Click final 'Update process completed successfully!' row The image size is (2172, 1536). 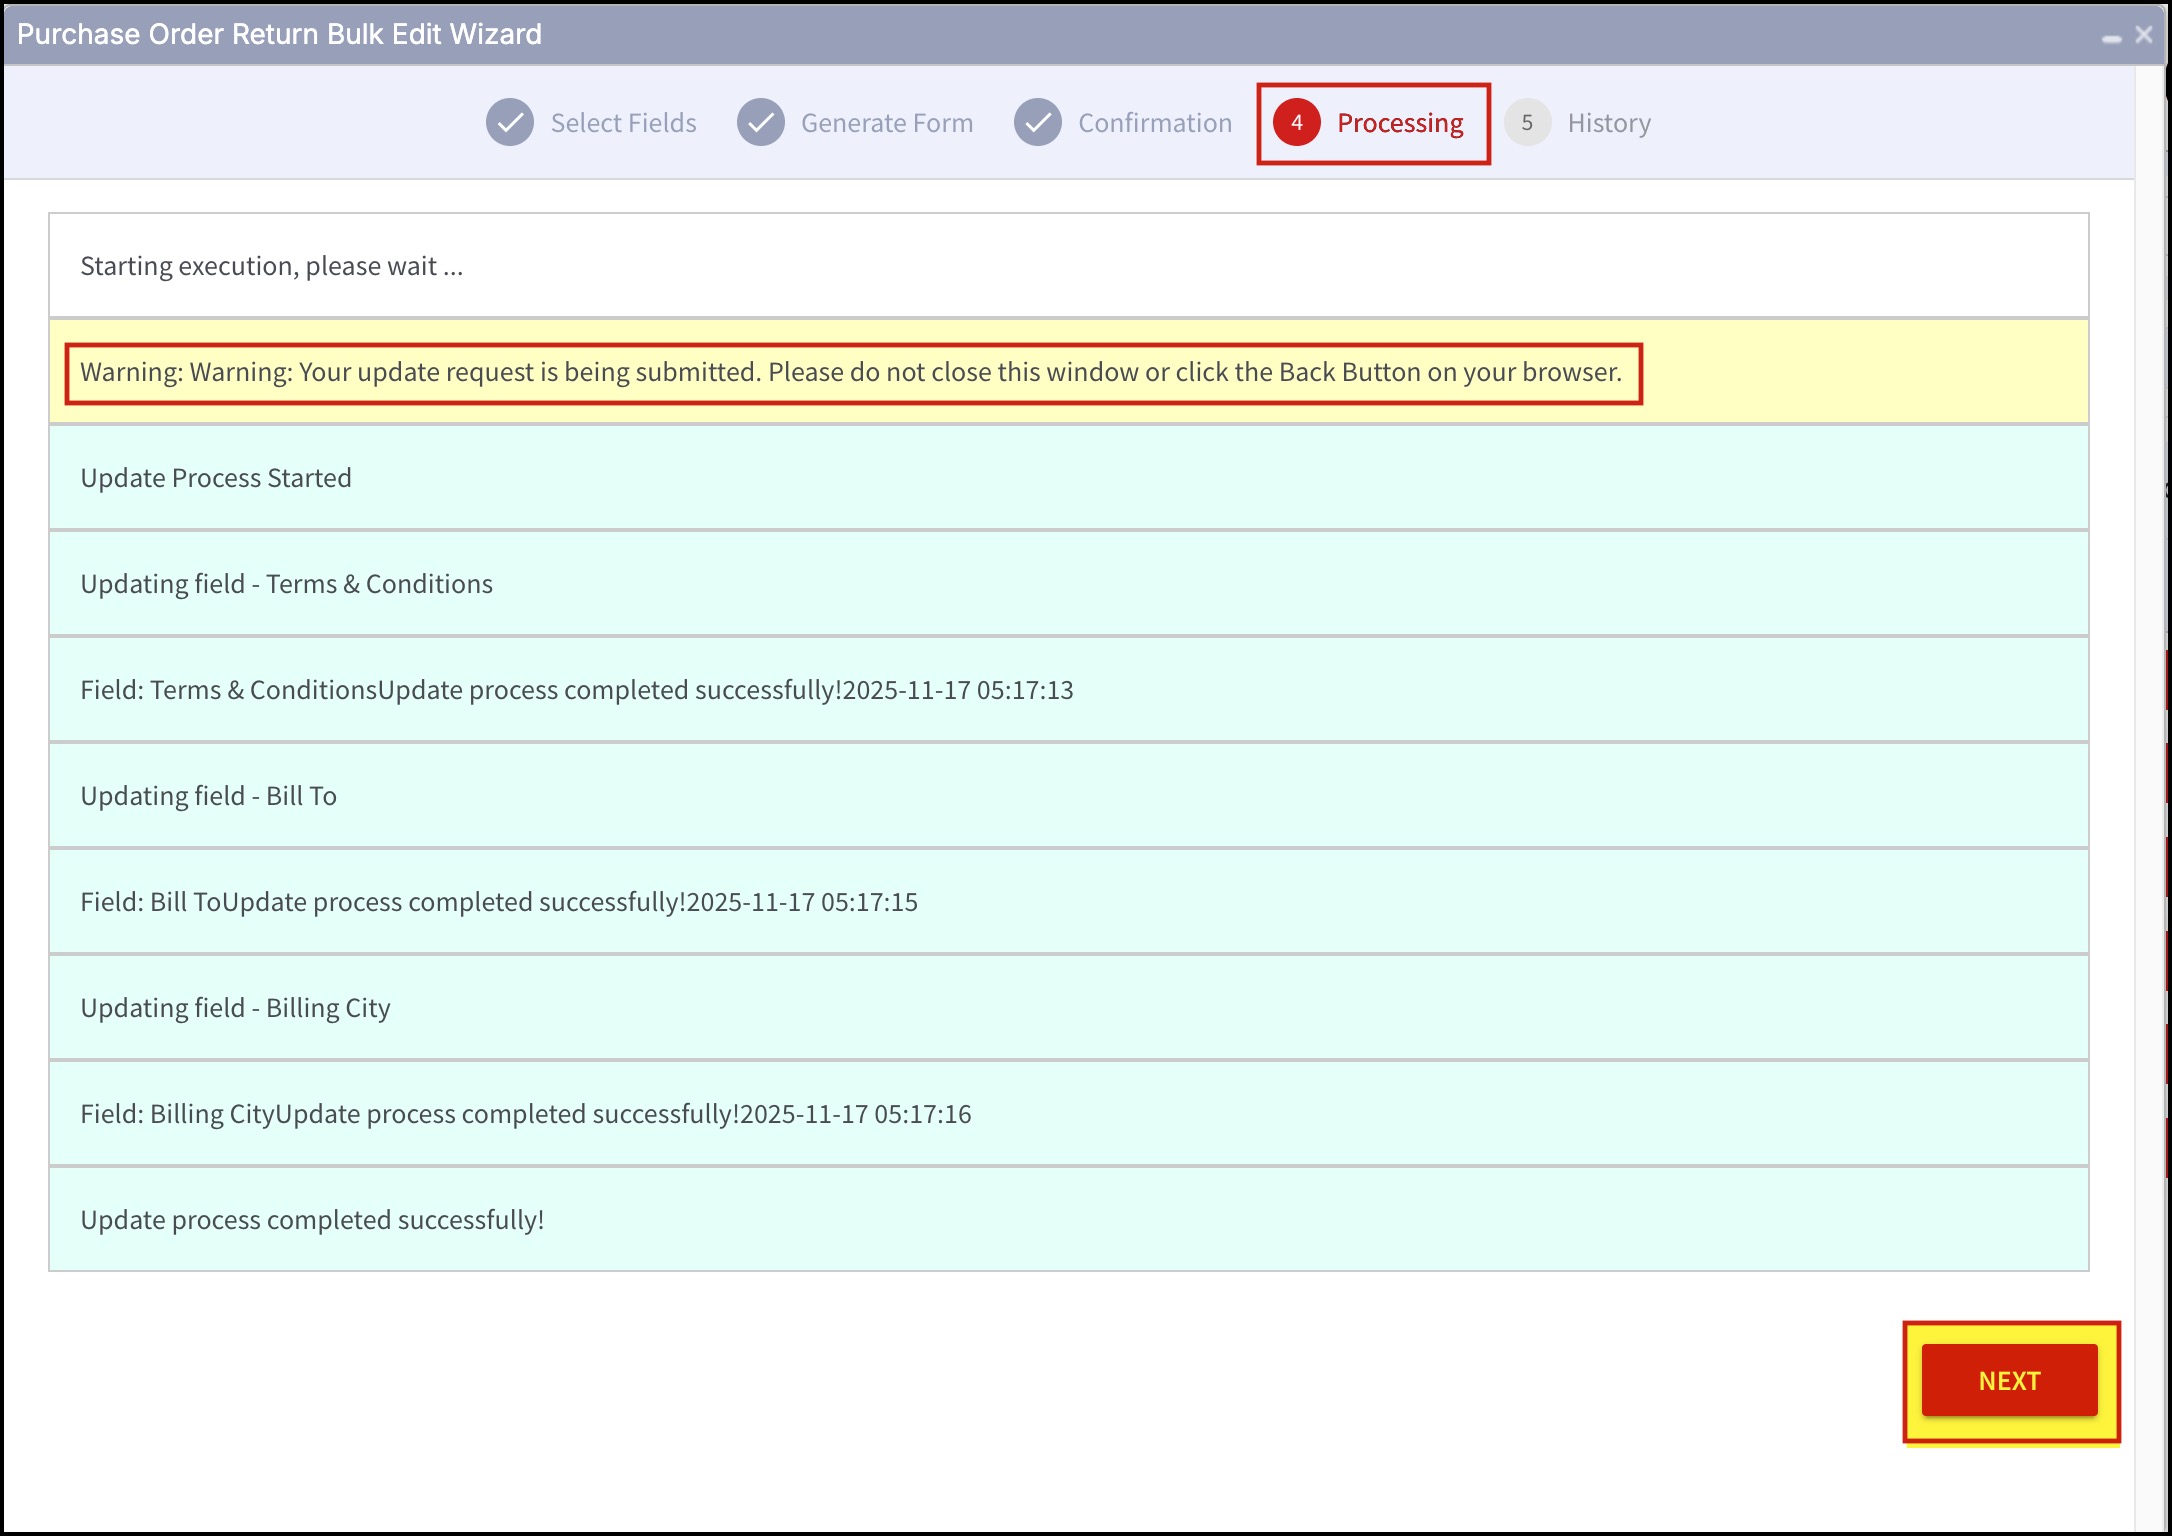1068,1220
